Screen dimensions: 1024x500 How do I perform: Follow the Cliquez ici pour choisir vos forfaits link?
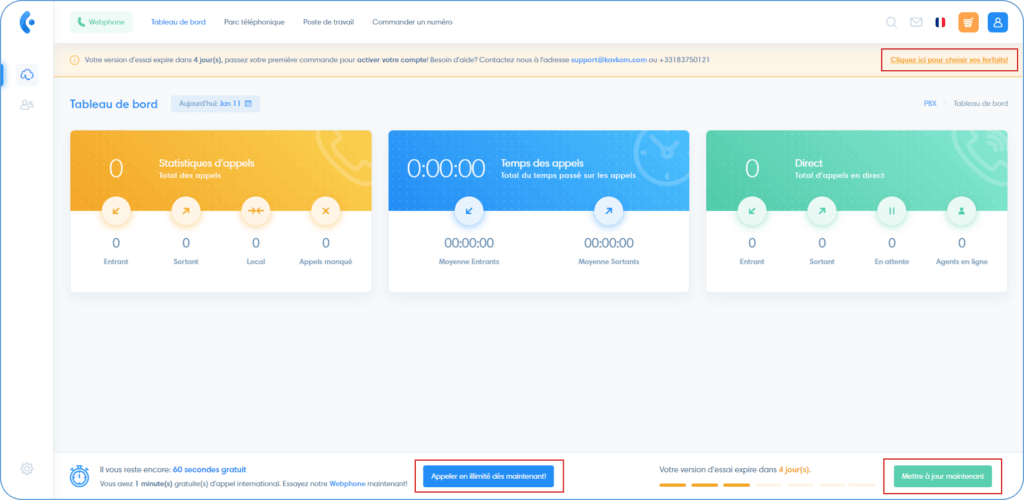click(949, 60)
